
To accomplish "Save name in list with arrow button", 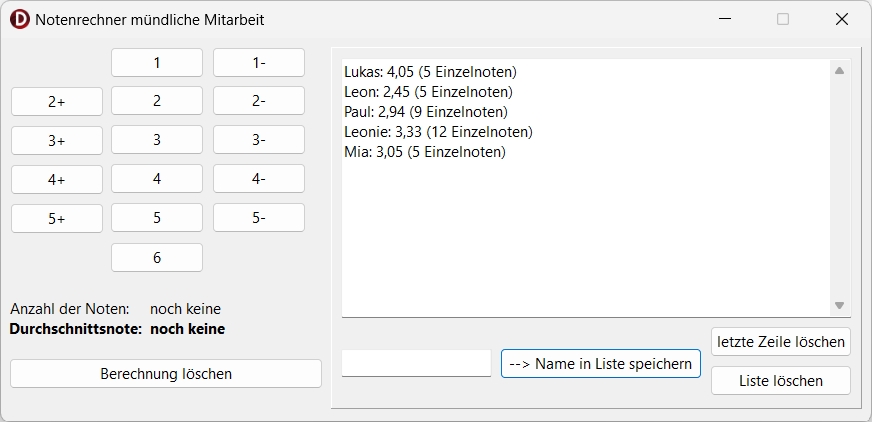I will [x=600, y=364].
